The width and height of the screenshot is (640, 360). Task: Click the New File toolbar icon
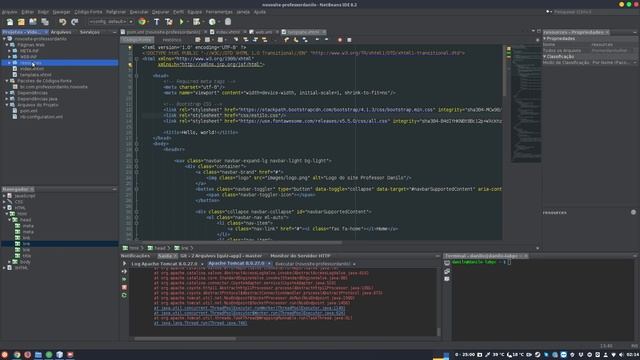(x=9, y=22)
